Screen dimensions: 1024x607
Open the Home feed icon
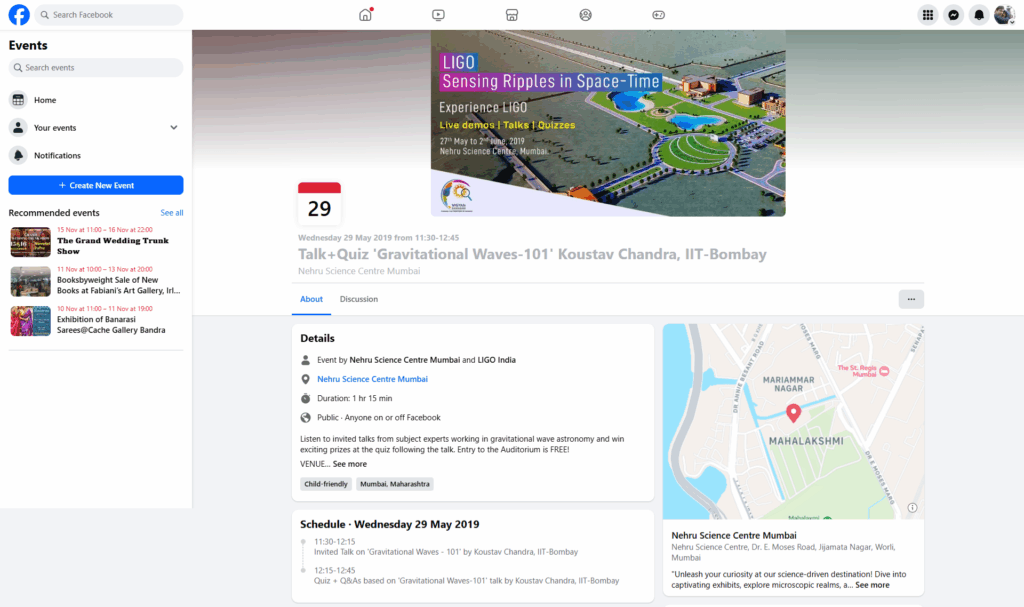point(365,15)
